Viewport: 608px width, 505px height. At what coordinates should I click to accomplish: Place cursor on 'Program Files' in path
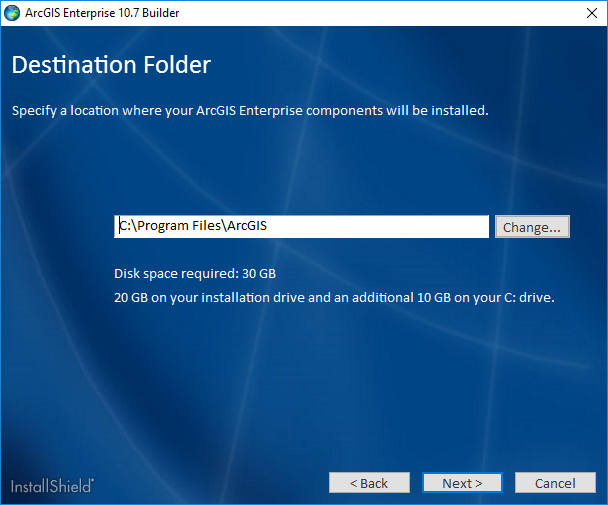(178, 226)
